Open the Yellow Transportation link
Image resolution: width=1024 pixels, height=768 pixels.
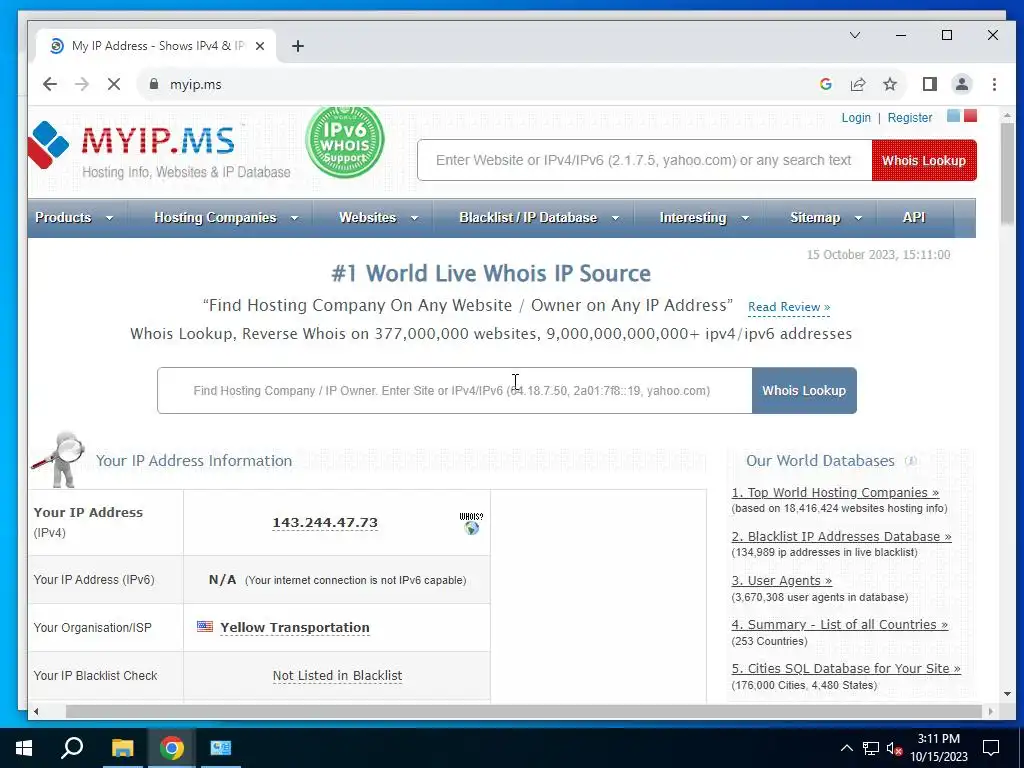pyautogui.click(x=295, y=628)
